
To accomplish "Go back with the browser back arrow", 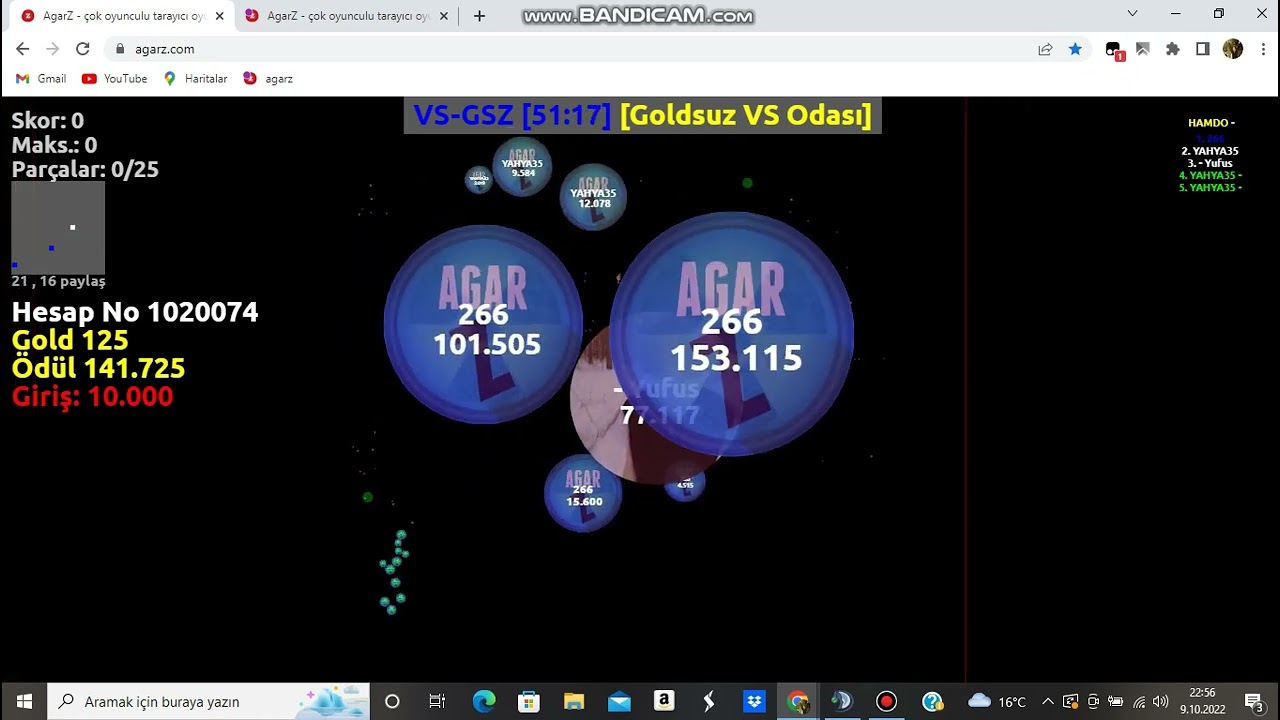I will click(23, 49).
